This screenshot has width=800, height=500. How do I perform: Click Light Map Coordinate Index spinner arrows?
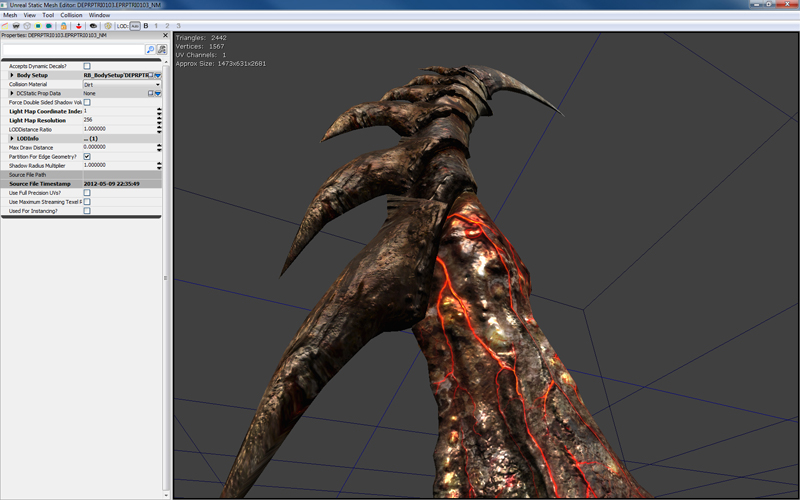159,111
